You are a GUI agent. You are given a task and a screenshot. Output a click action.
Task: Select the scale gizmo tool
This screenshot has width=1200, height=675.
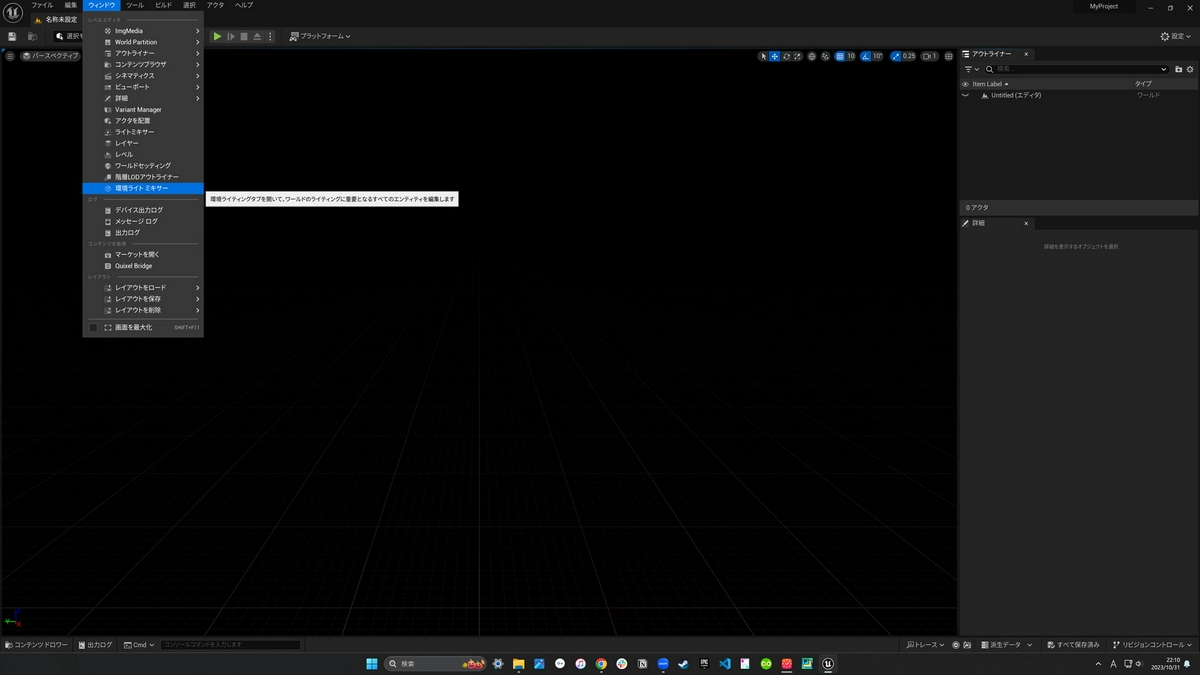pyautogui.click(x=797, y=56)
